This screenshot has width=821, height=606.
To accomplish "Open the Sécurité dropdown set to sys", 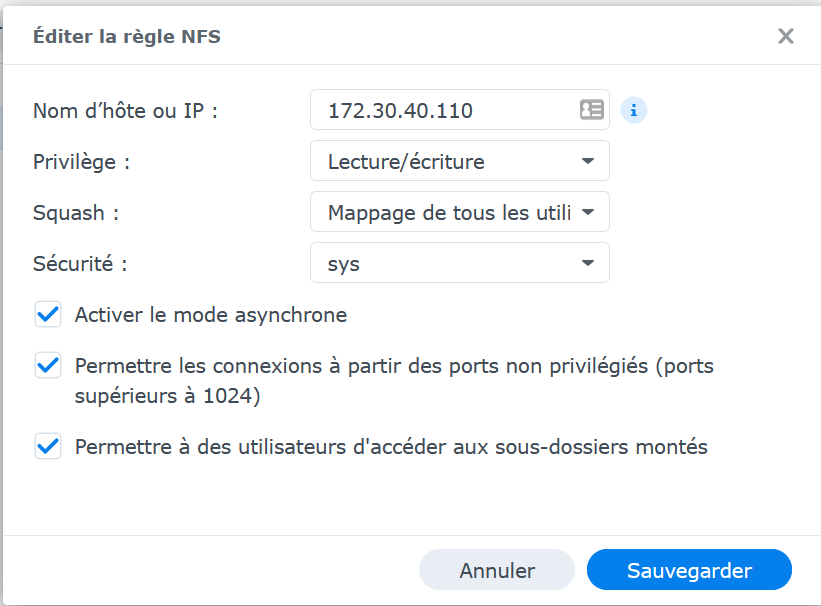I will click(x=459, y=264).
